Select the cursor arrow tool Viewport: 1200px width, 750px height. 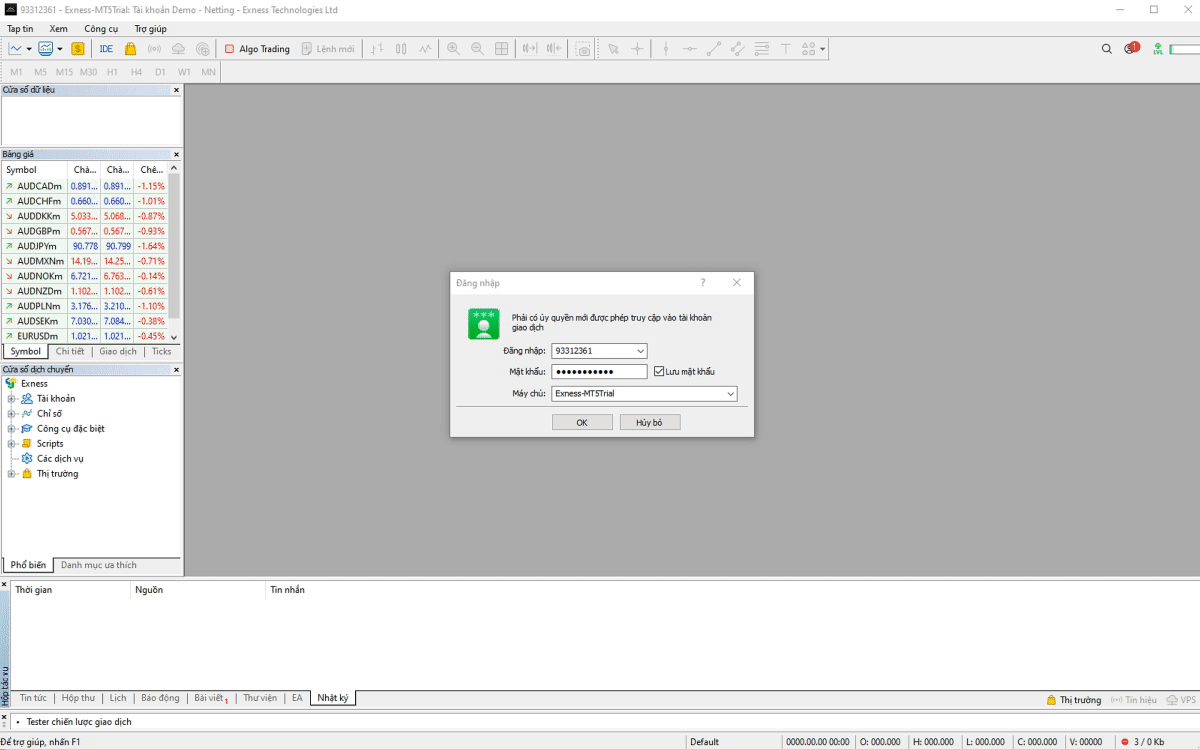[613, 48]
